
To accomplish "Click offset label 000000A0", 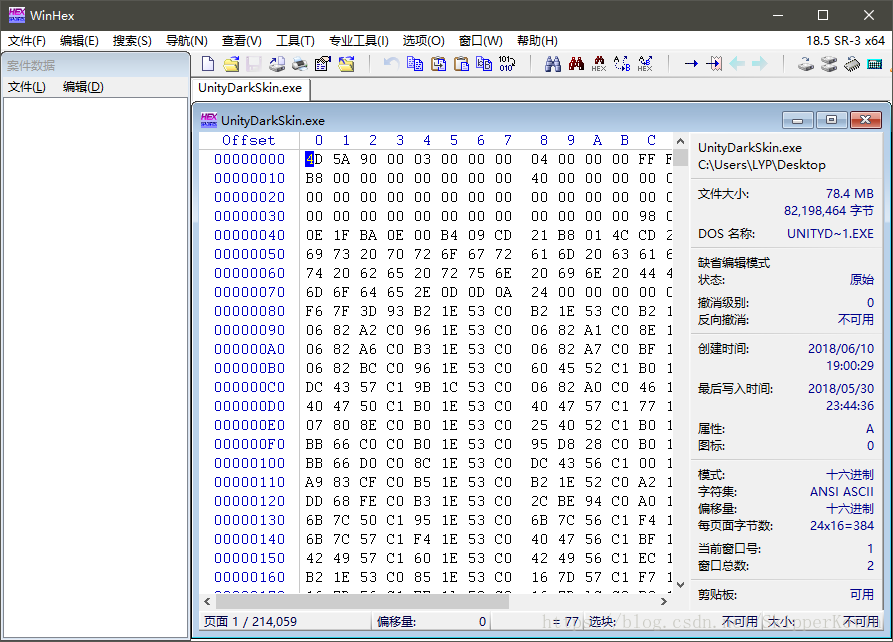I will [249, 349].
